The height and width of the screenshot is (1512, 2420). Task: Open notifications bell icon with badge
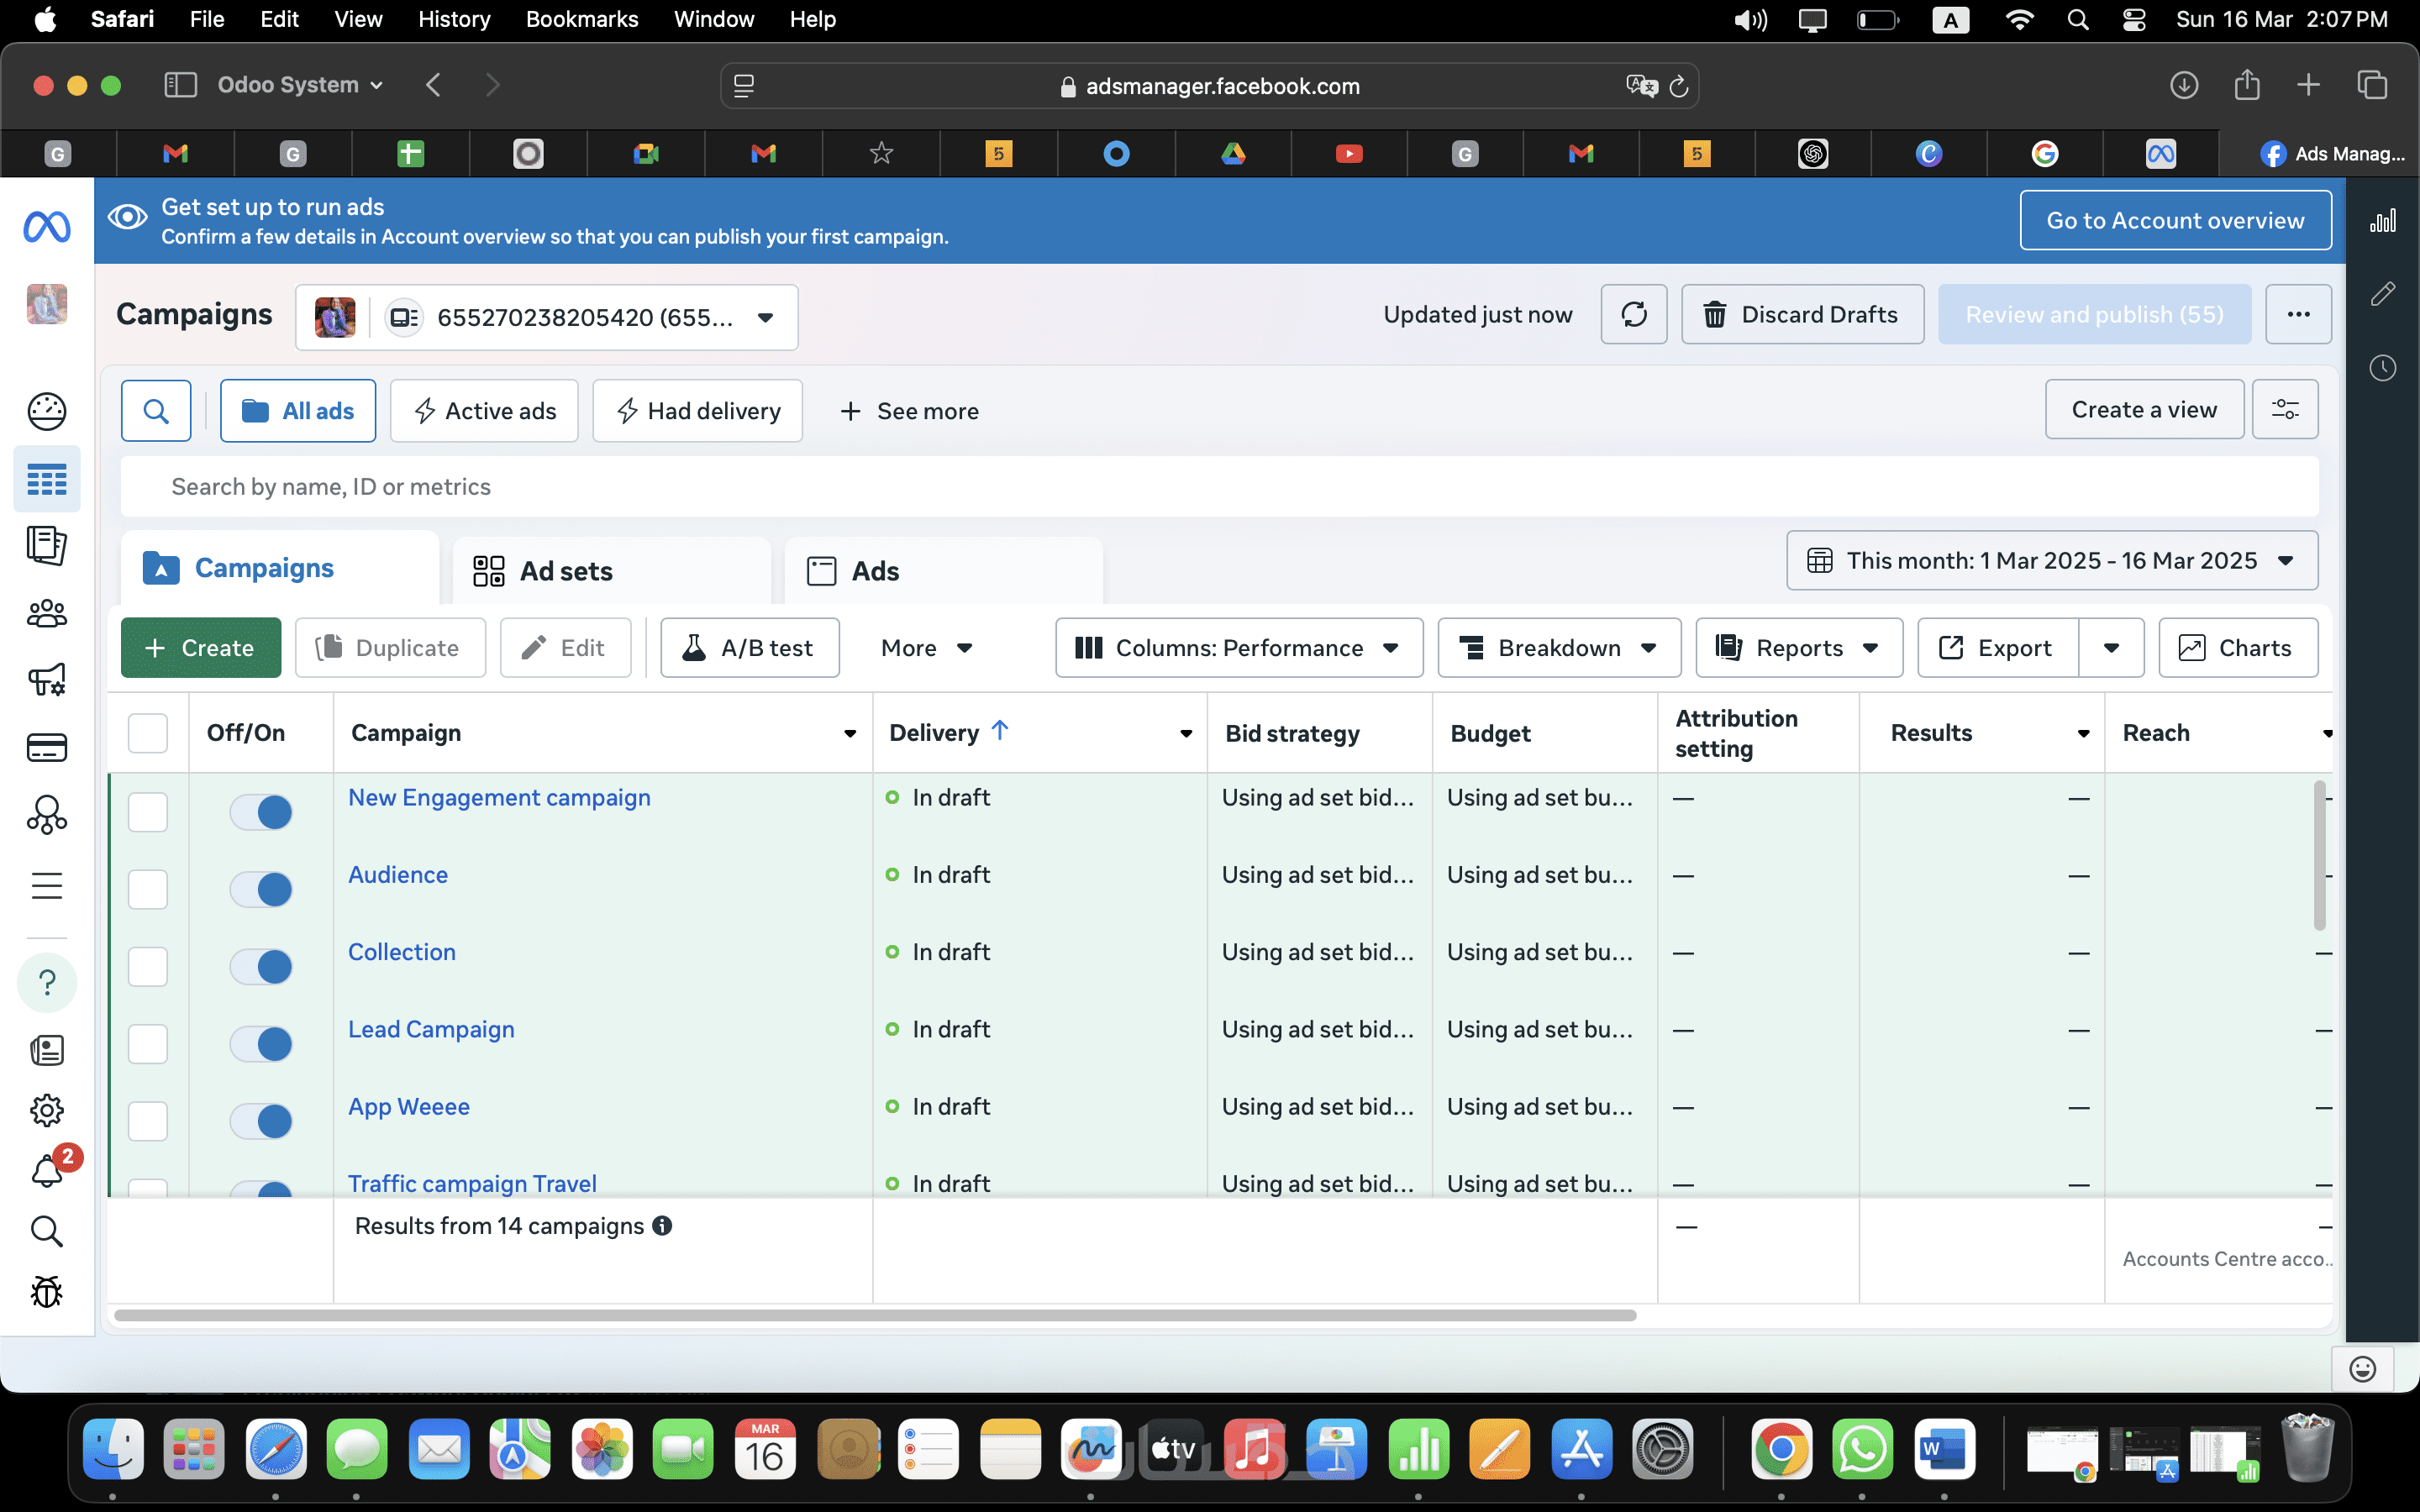tap(47, 1170)
